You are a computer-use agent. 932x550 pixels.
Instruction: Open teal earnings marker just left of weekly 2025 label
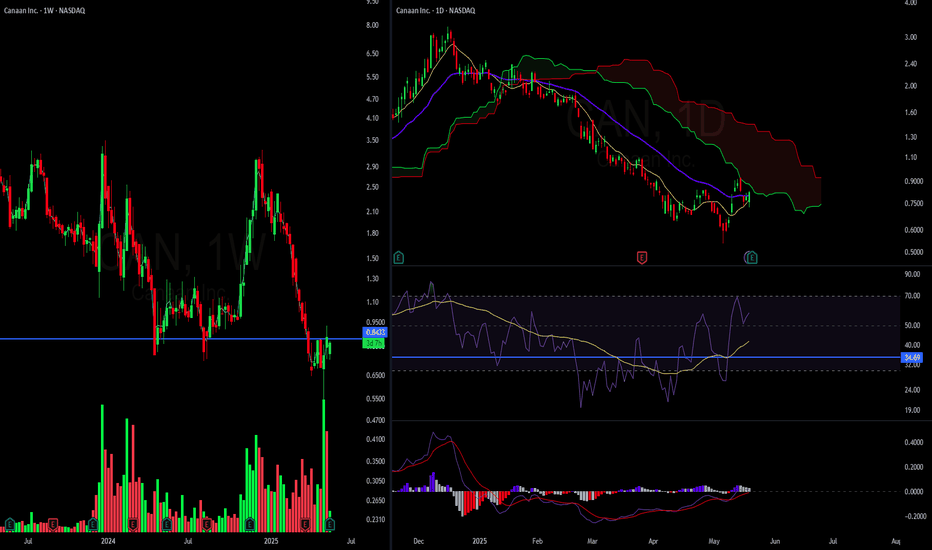tap(250, 524)
